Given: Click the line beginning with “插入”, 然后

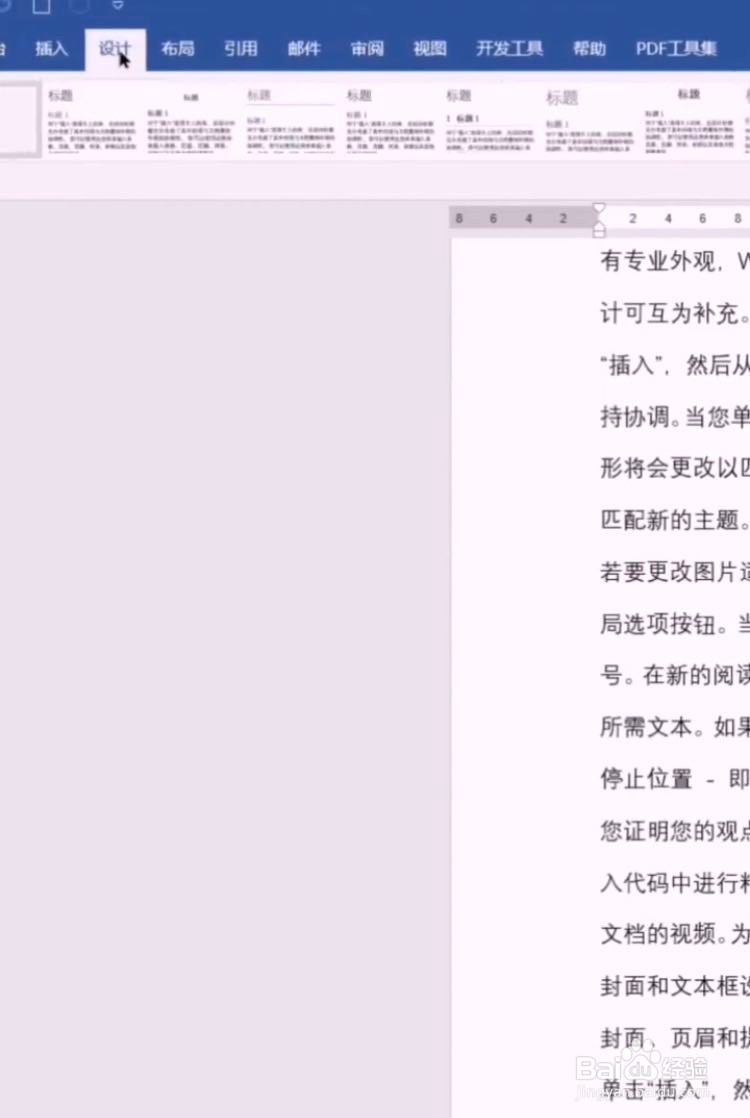Looking at the screenshot, I should [x=674, y=365].
